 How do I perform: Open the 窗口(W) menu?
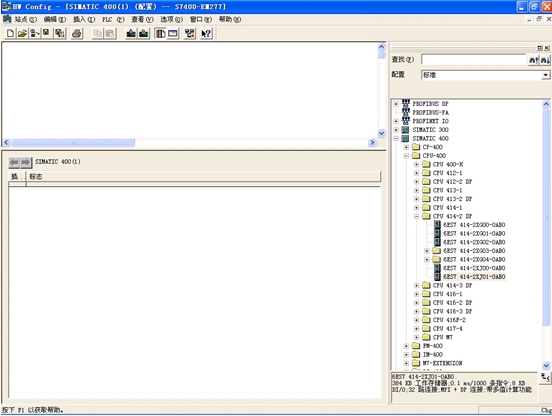pyautogui.click(x=201, y=19)
